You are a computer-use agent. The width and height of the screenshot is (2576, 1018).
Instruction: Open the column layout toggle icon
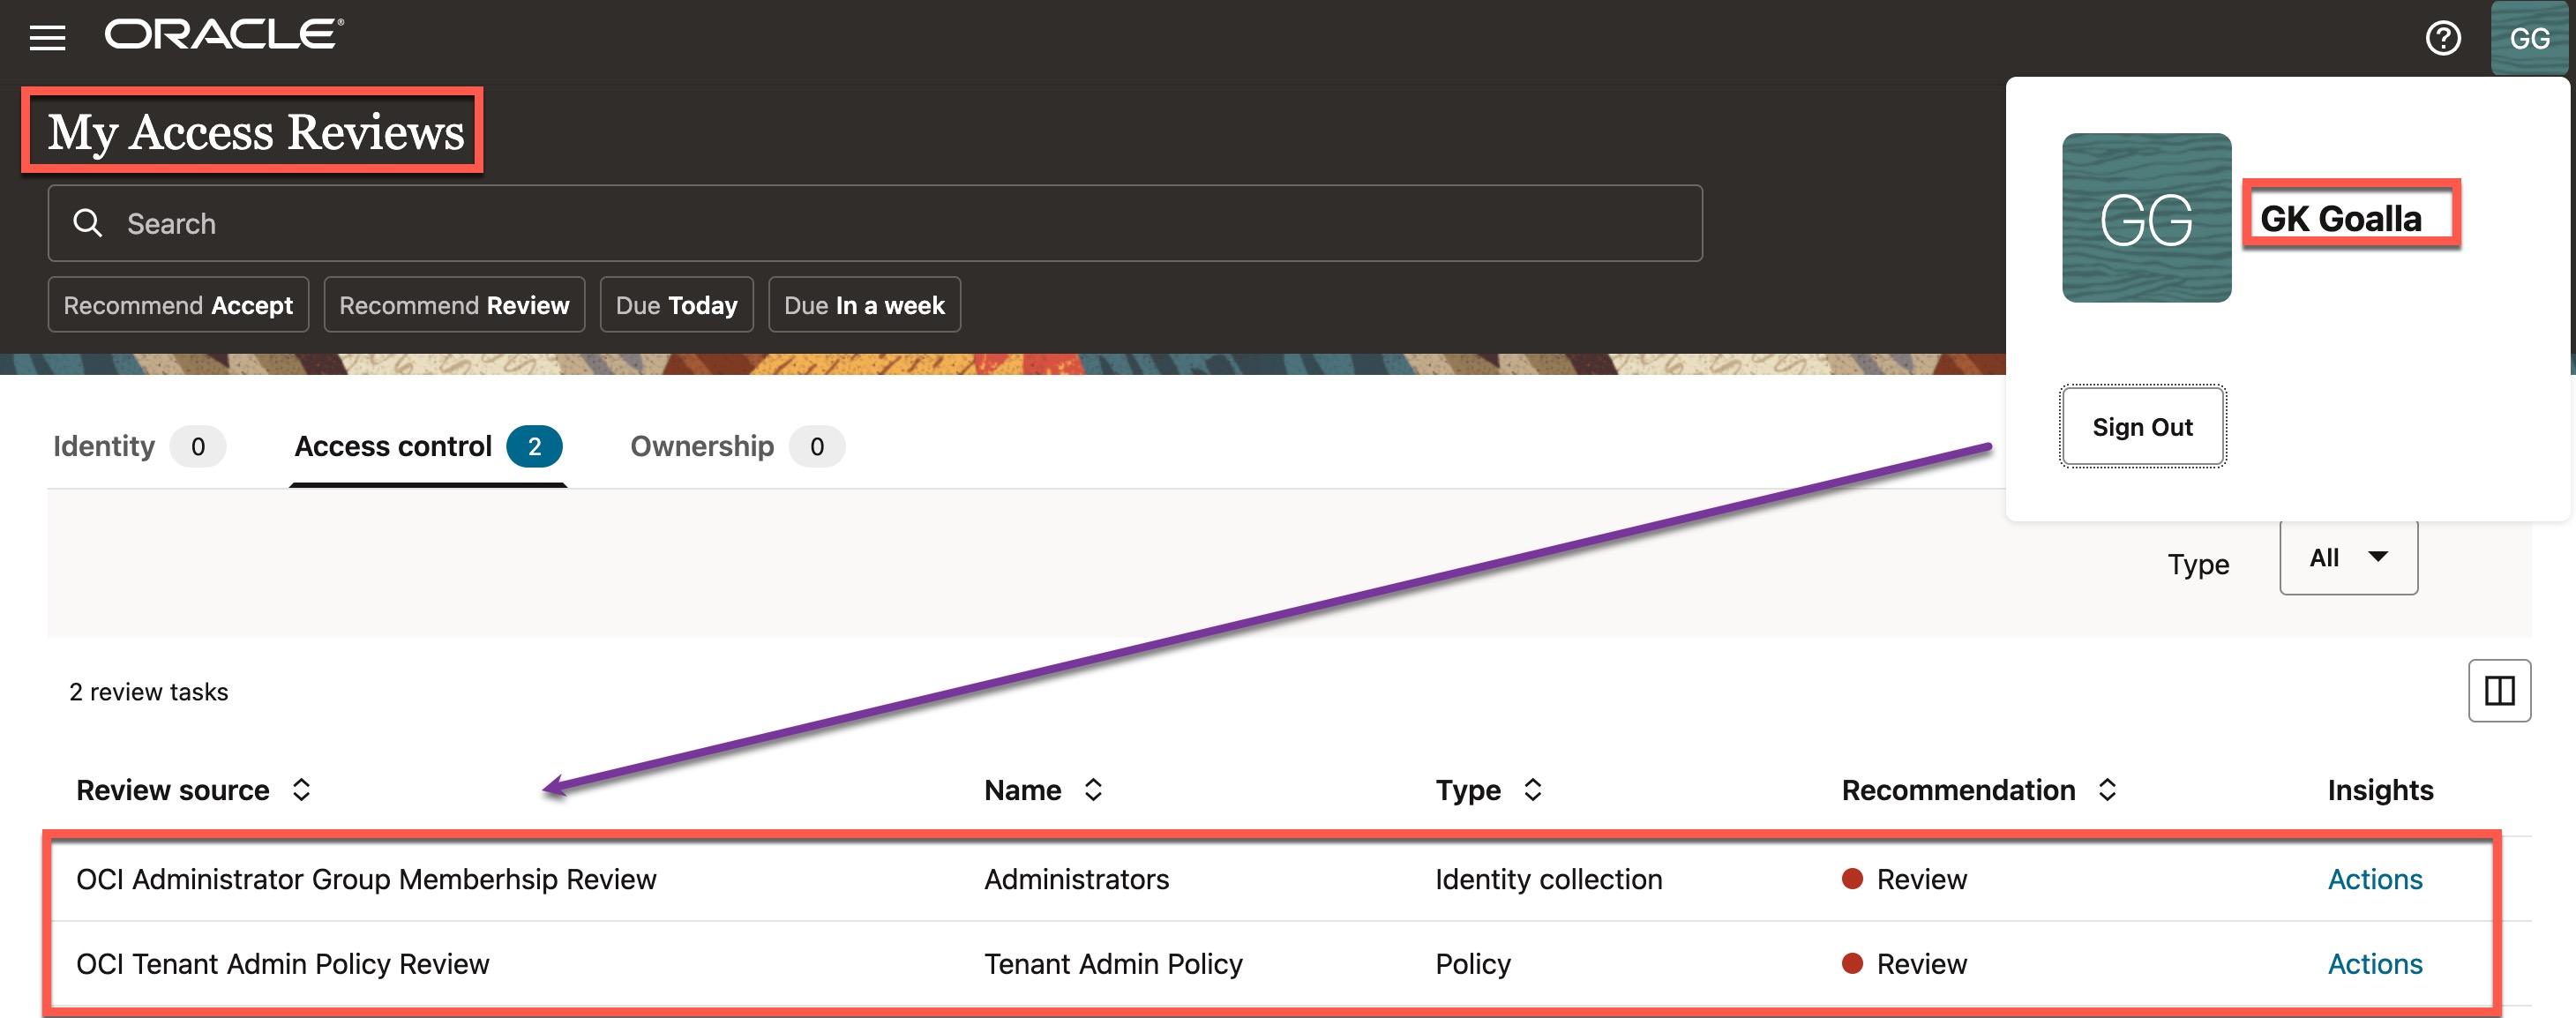point(2498,690)
